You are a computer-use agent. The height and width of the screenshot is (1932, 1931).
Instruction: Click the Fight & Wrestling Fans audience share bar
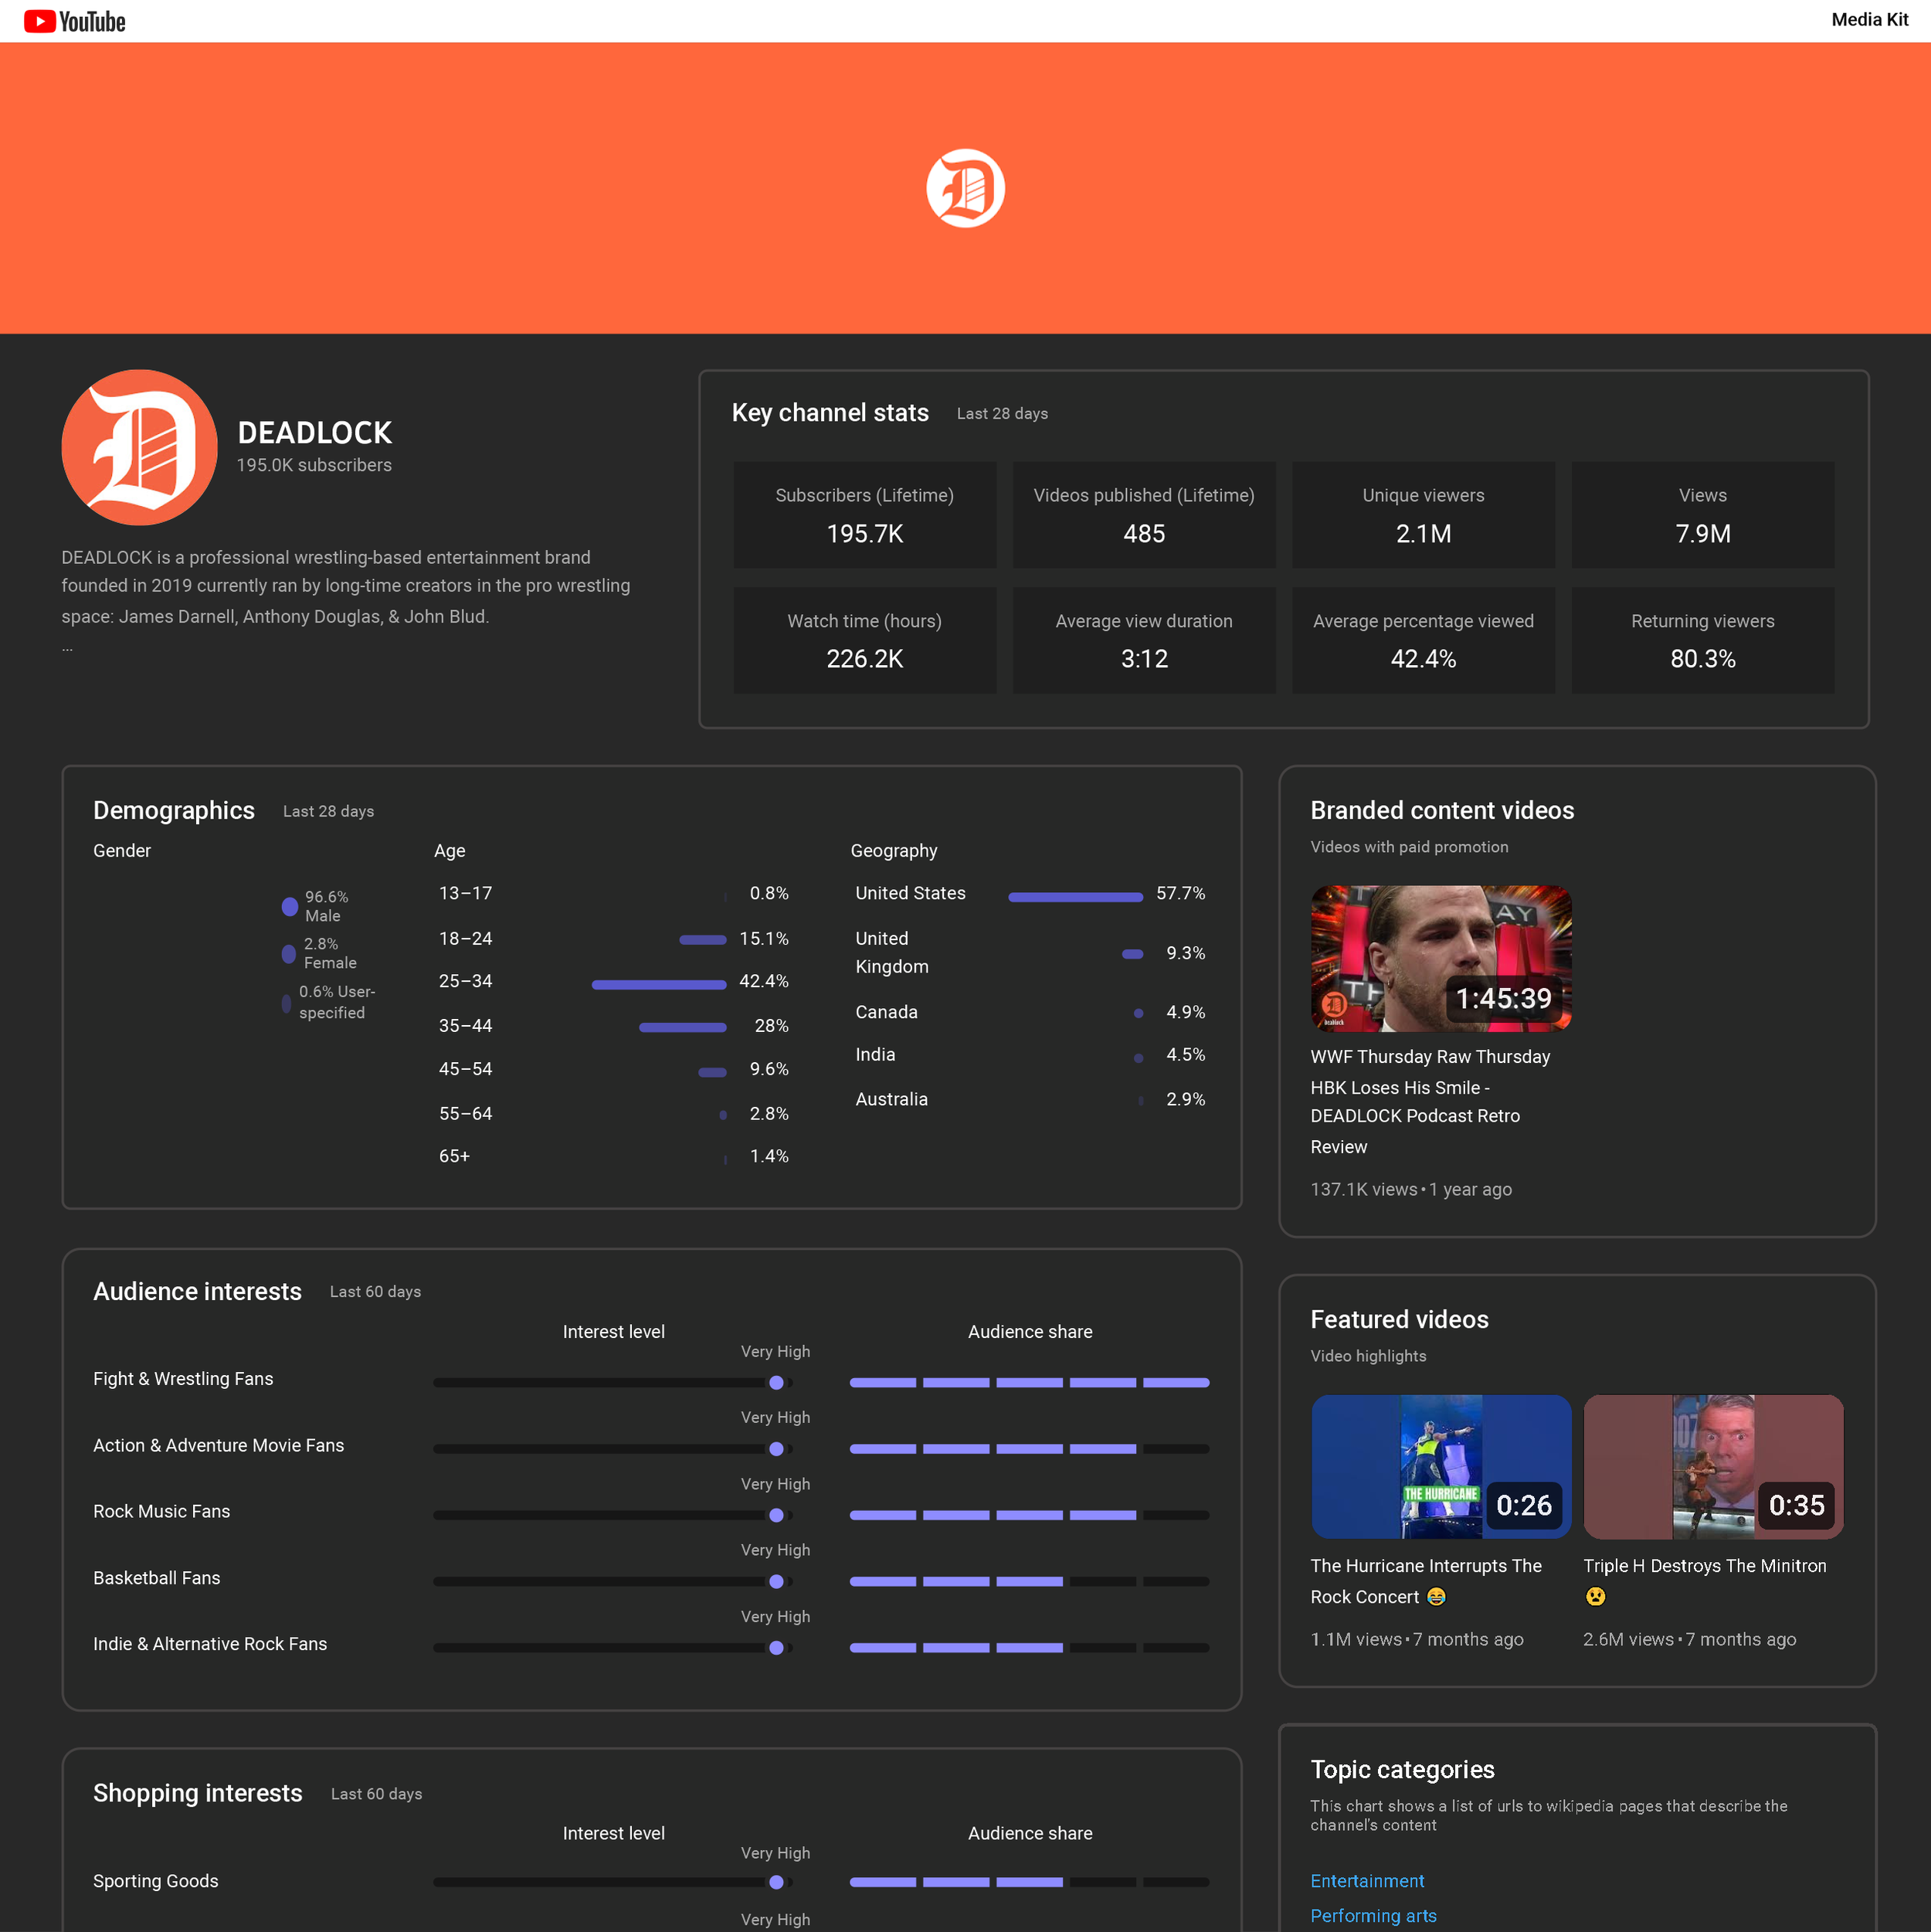coord(1029,1382)
